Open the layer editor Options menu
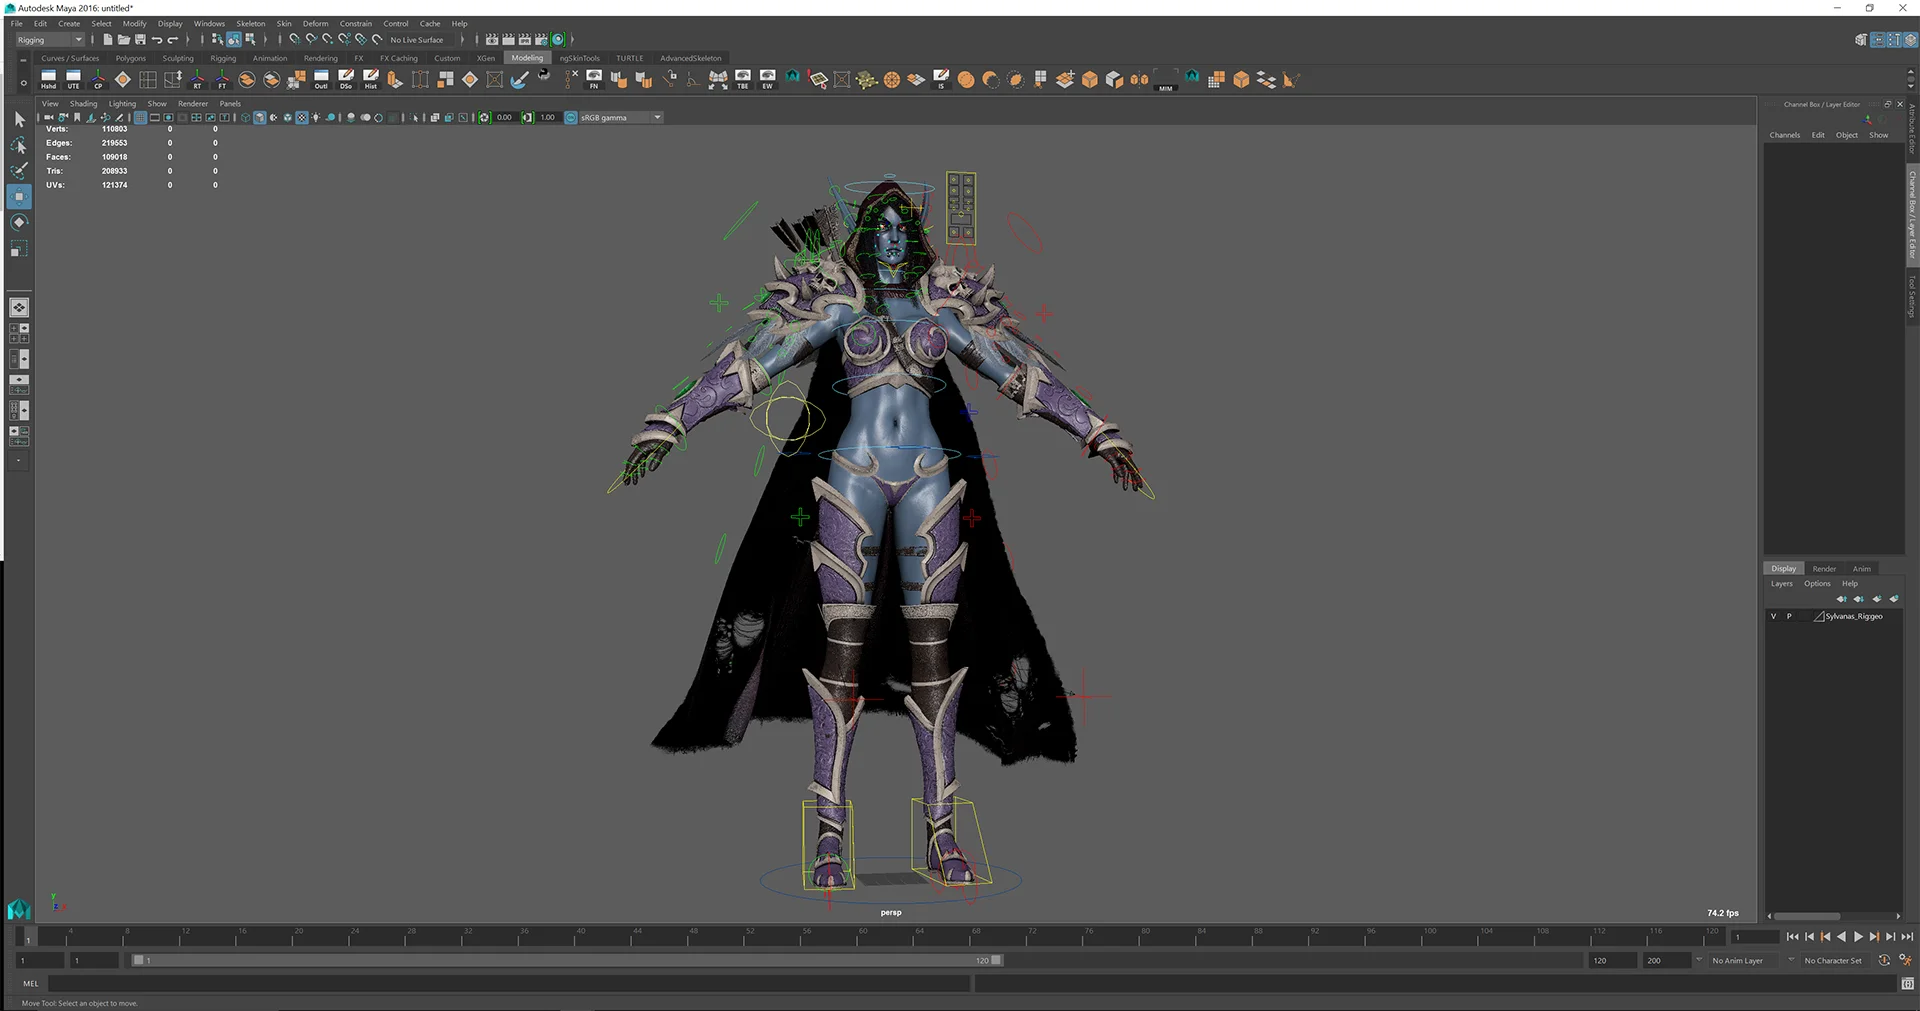The height and width of the screenshot is (1011, 1920). 1817,584
